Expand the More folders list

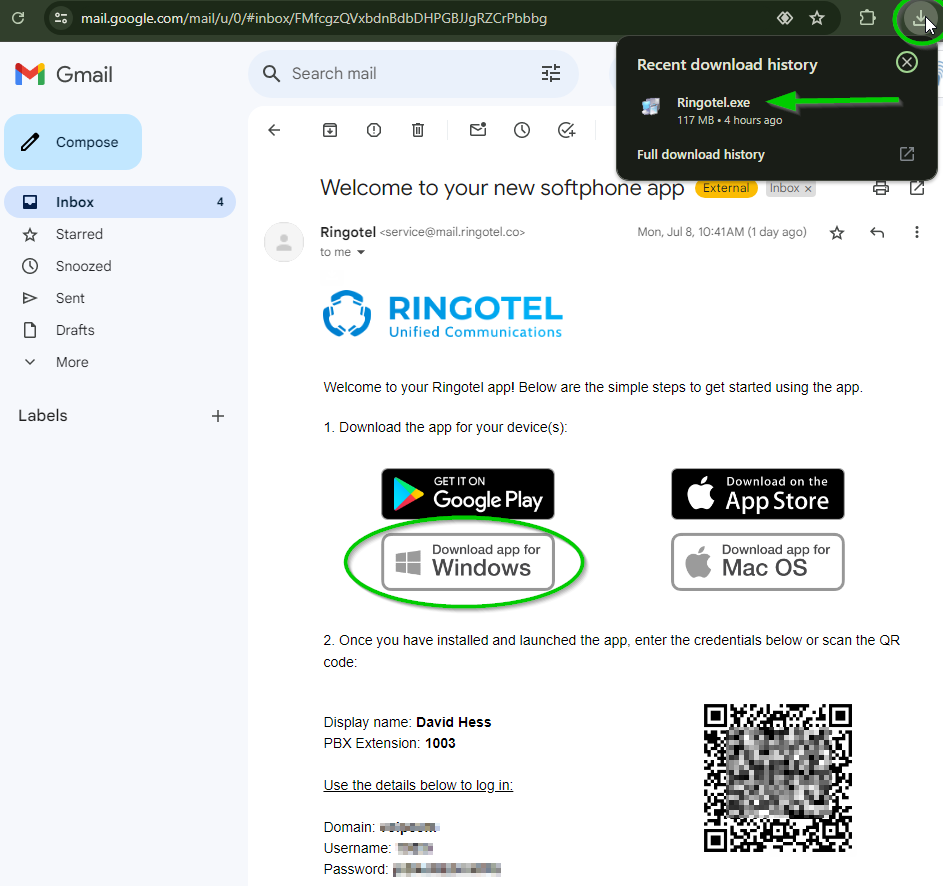72,362
